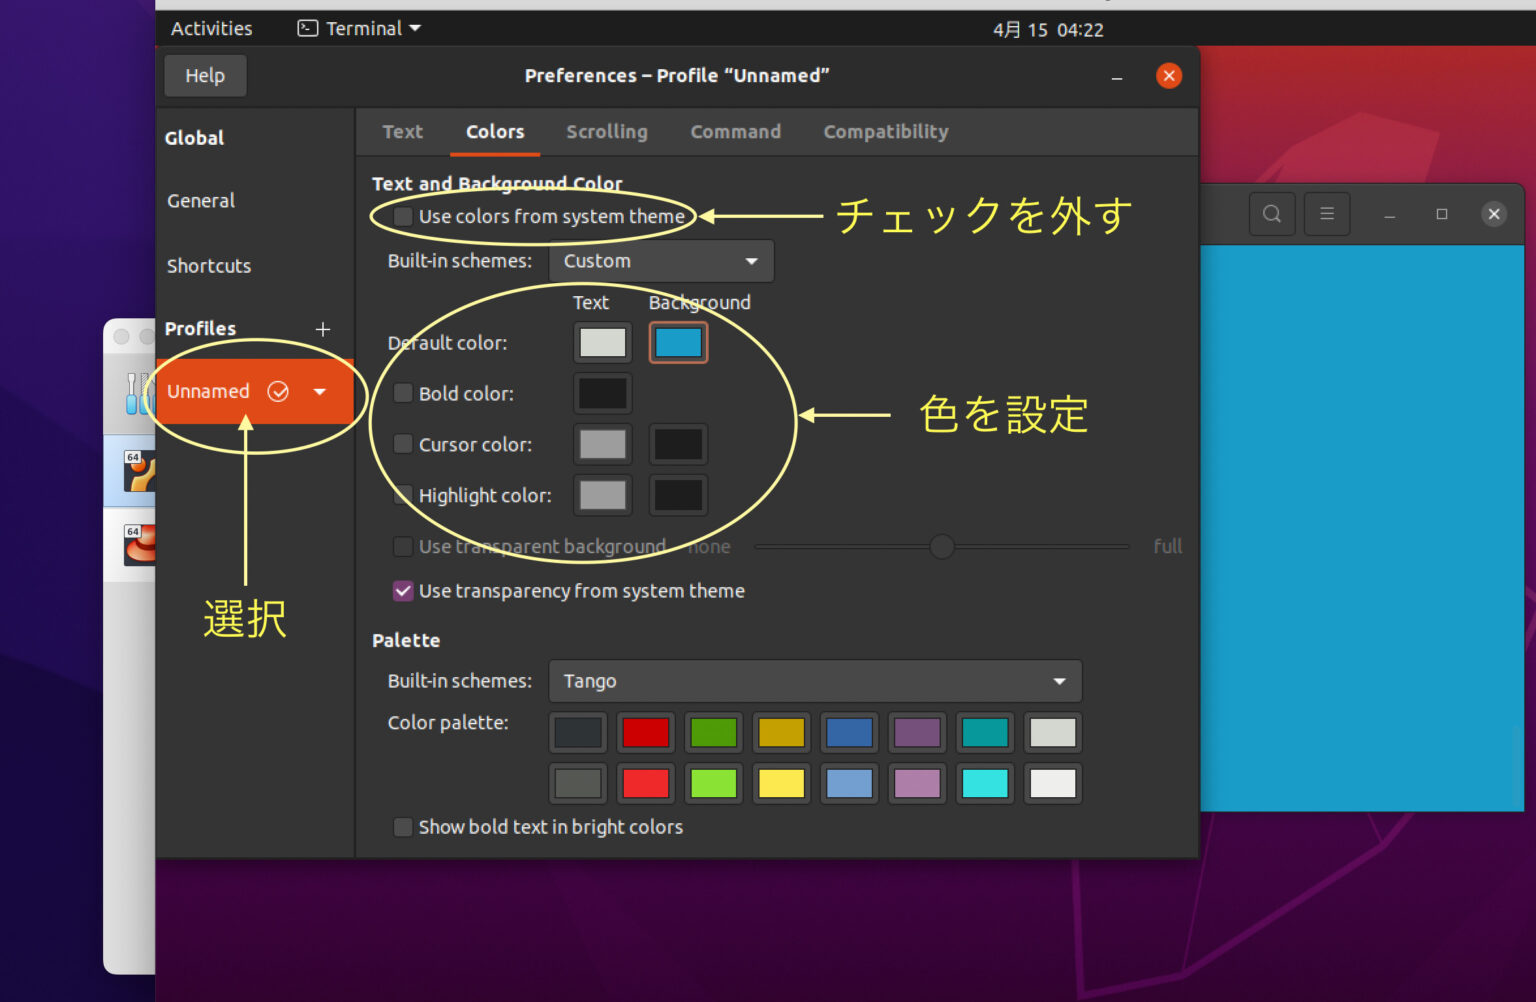Pick the blue default background color swatch
1536x1002 pixels.
pos(678,342)
